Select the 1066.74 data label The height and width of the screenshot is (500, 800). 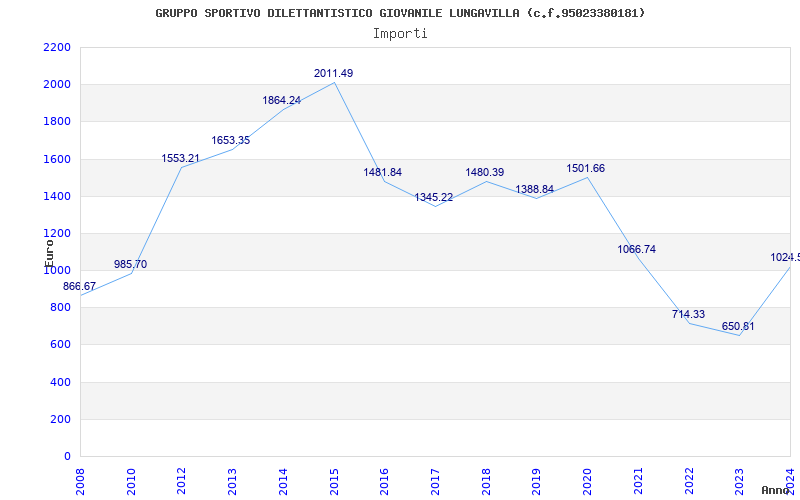[637, 249]
